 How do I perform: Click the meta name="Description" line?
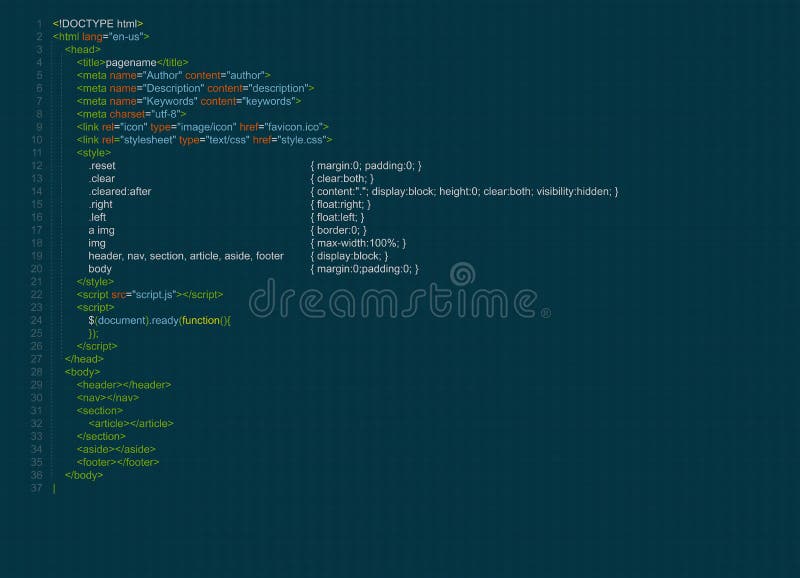click(195, 88)
